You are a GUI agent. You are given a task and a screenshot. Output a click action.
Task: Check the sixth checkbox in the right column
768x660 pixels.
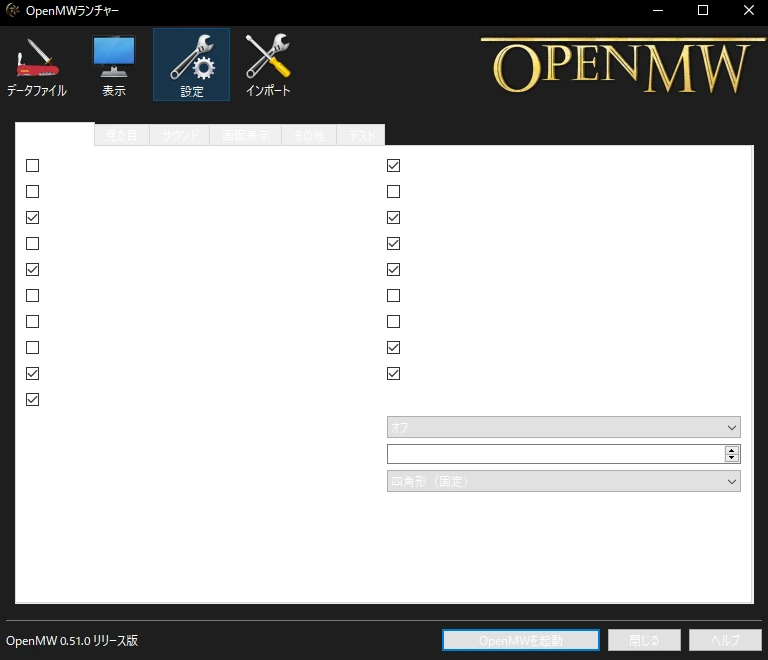point(393,296)
